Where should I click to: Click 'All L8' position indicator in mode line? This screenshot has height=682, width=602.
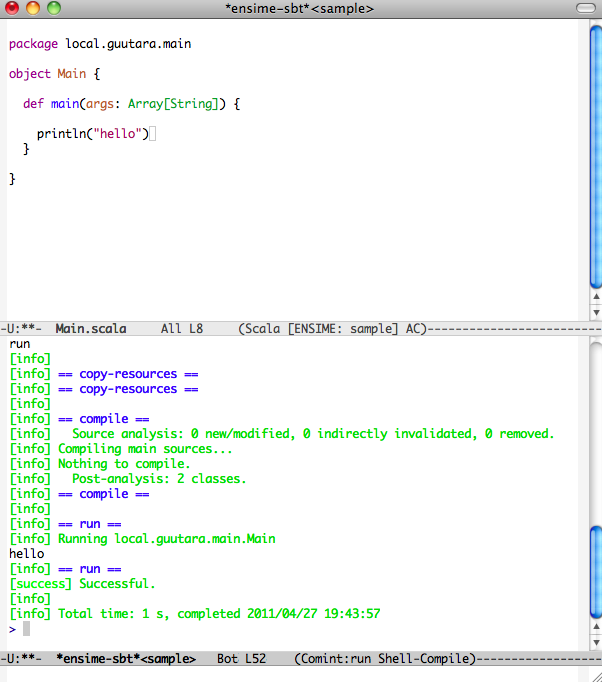182,329
